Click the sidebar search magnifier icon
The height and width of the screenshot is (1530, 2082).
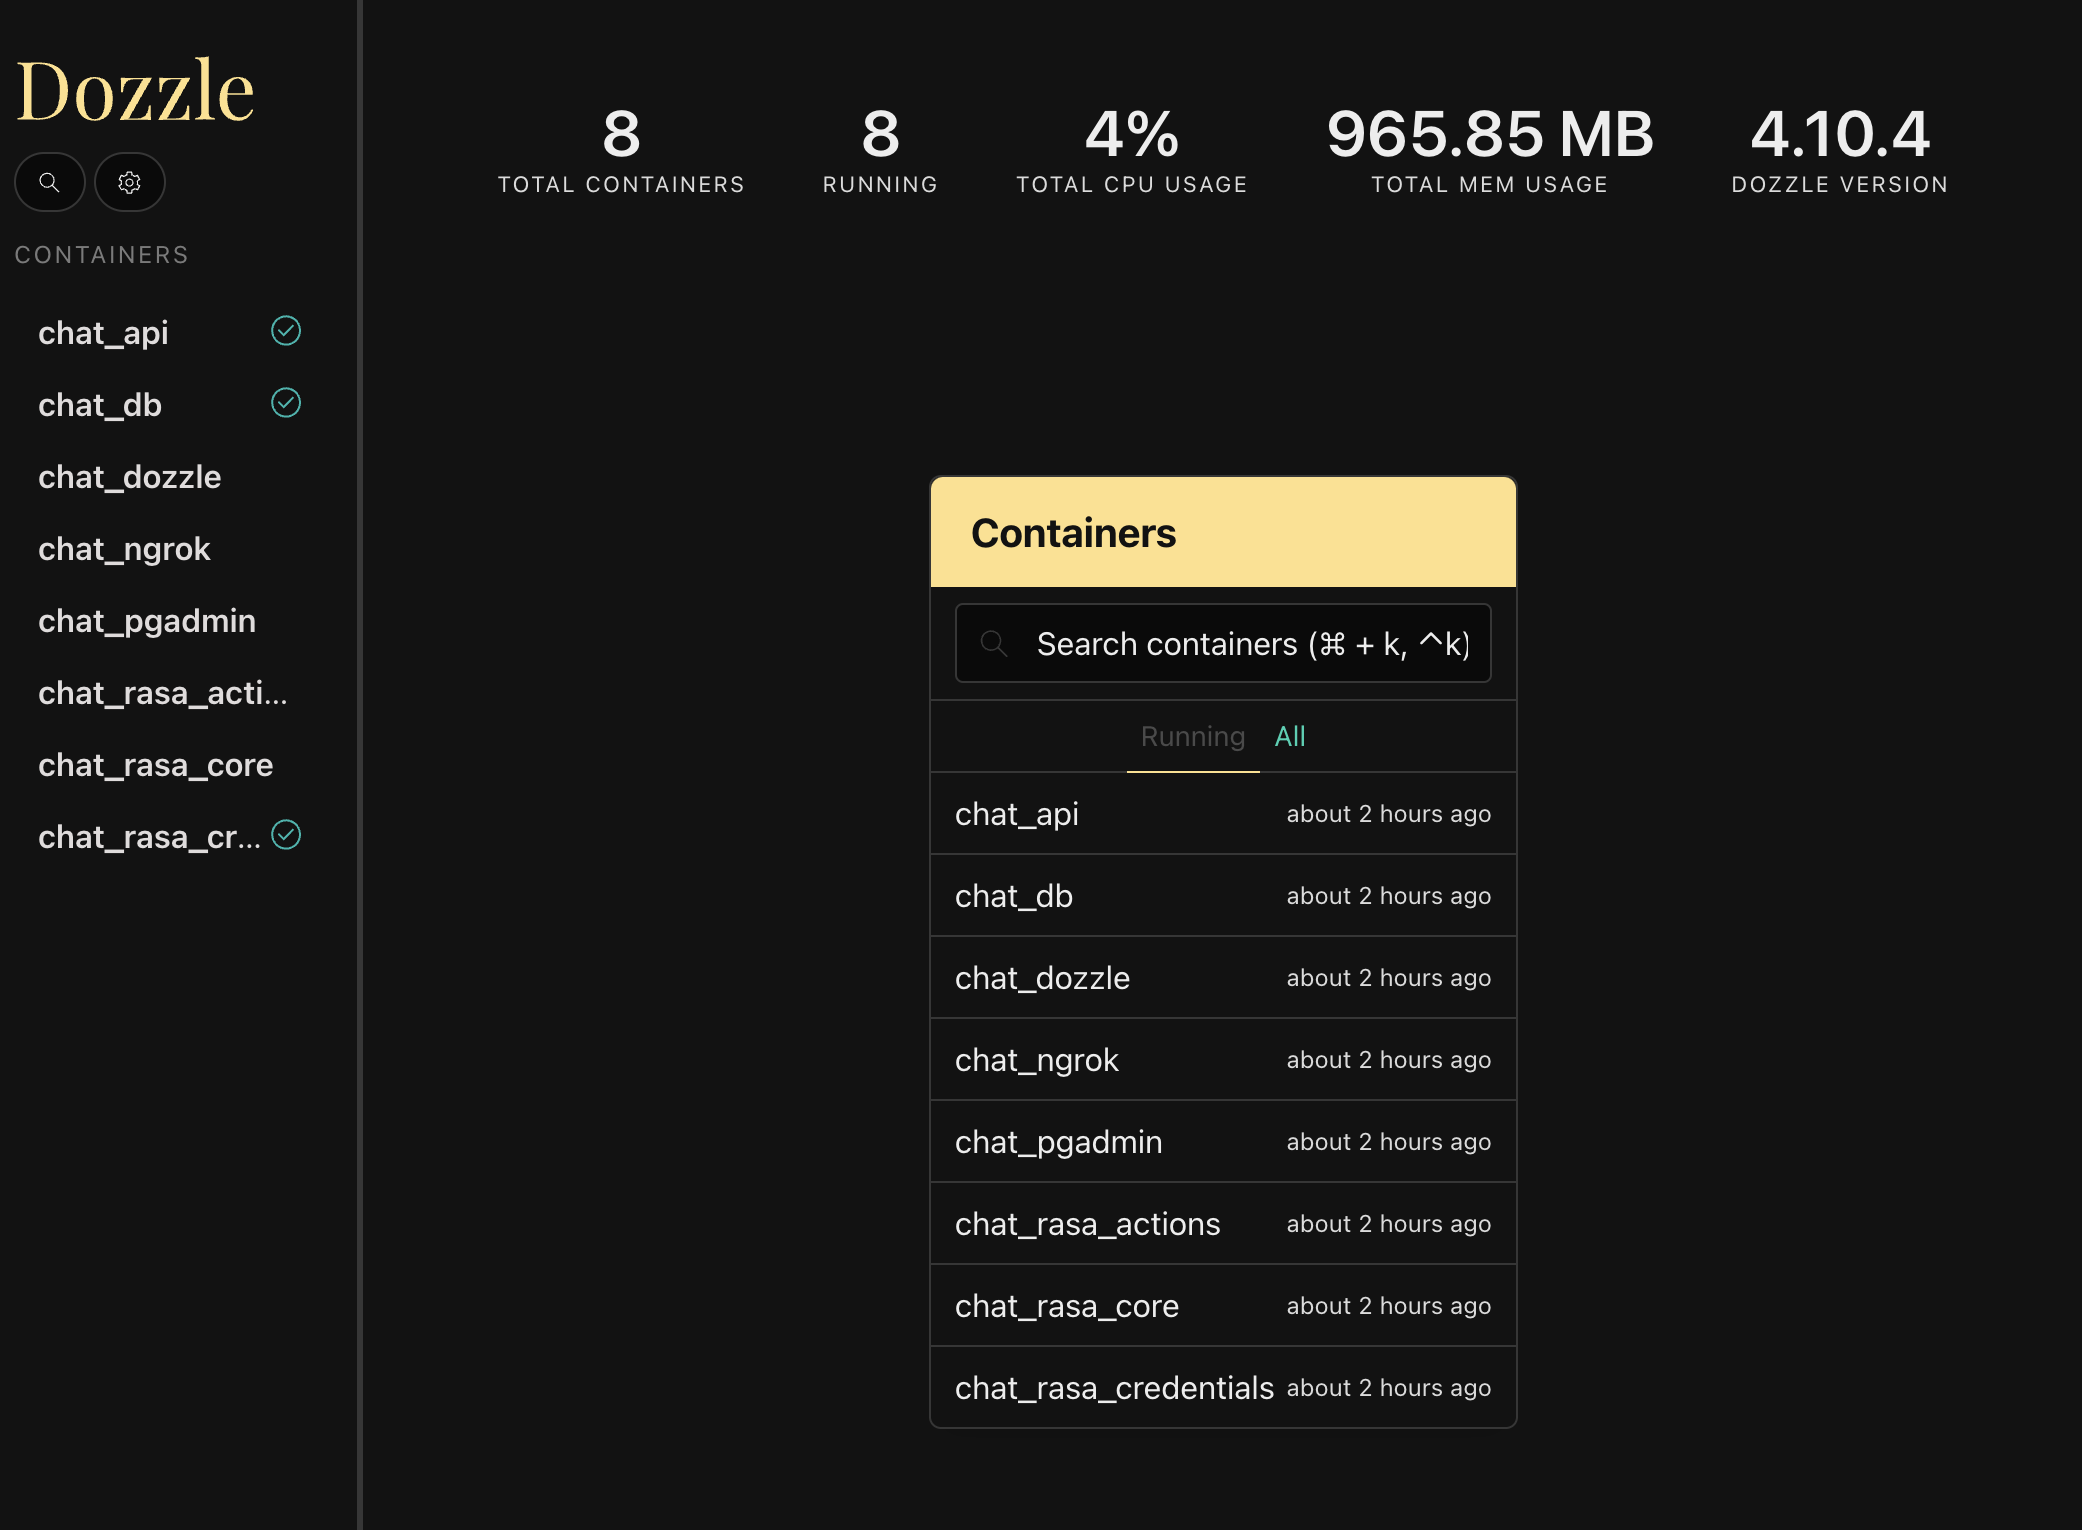pos(49,182)
